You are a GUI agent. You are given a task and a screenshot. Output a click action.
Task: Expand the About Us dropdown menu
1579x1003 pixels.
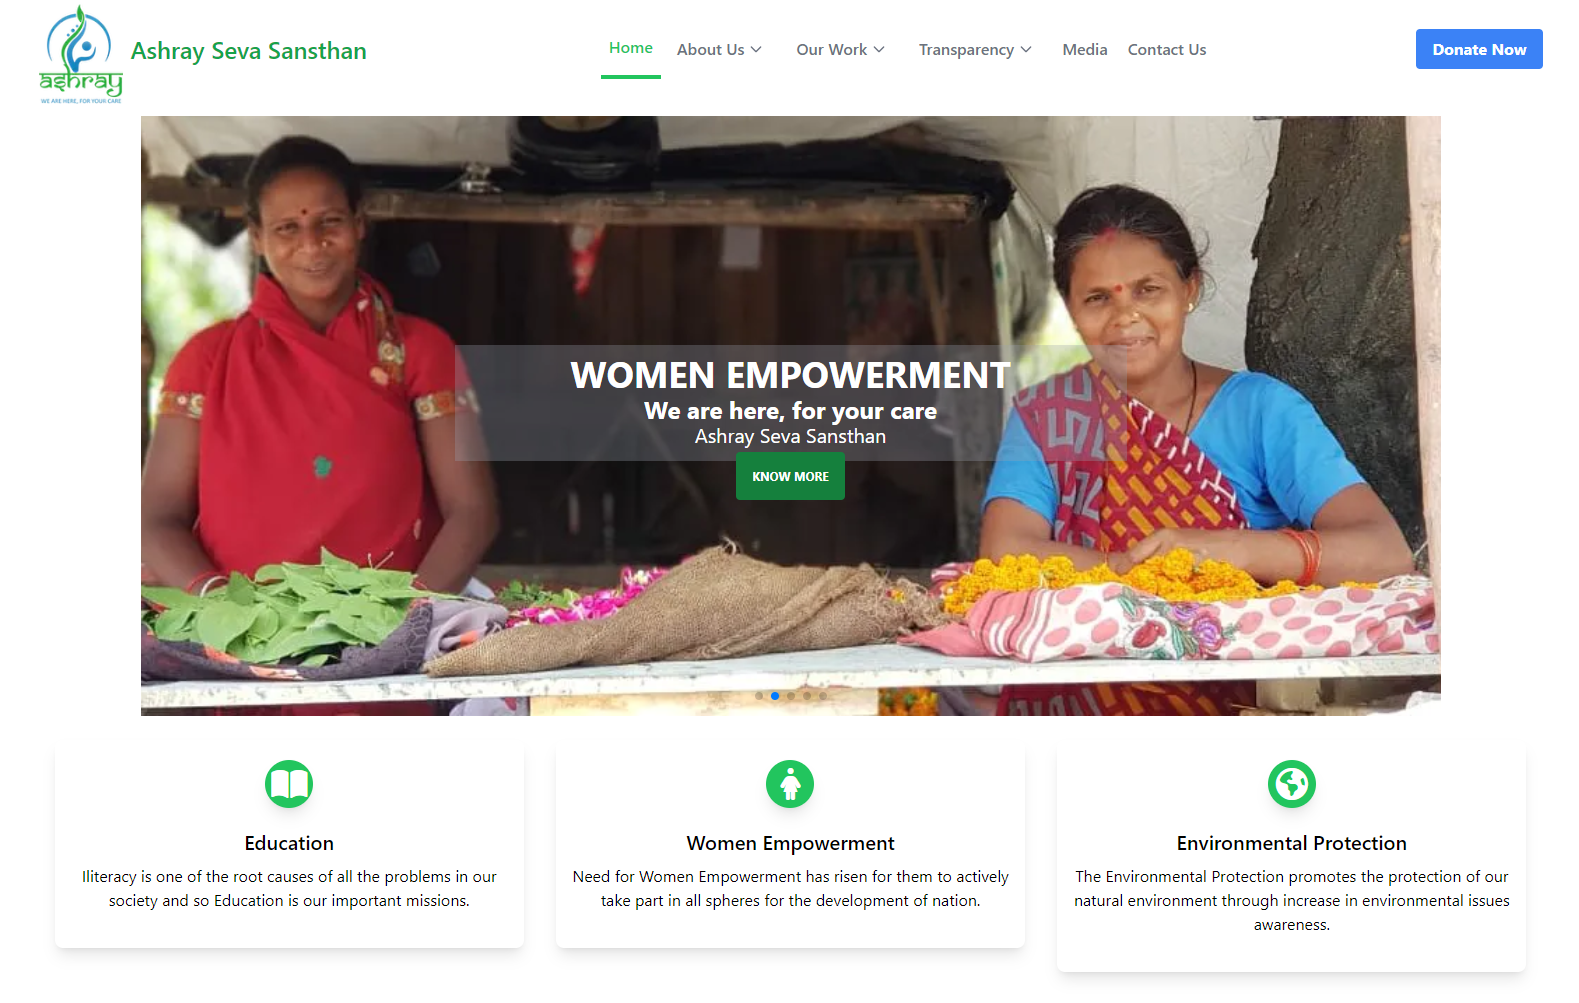click(719, 50)
